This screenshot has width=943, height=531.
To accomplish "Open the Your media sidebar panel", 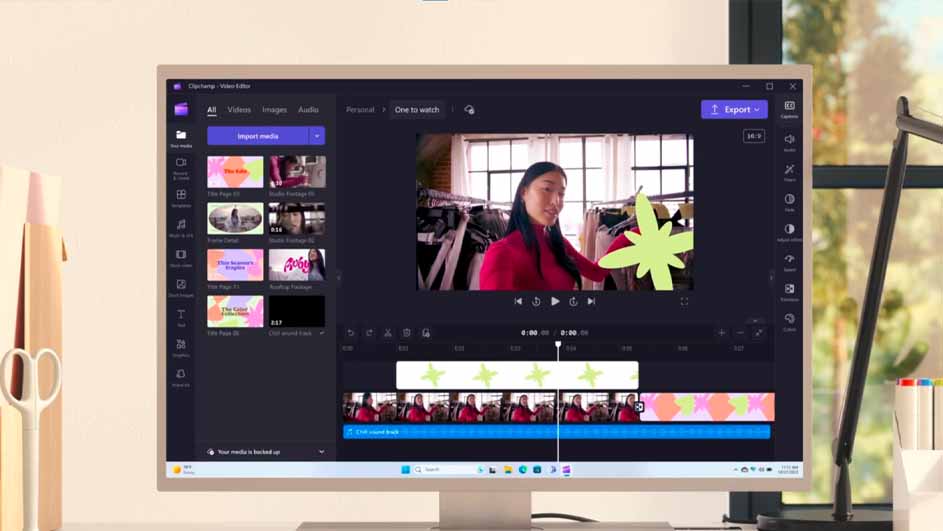I will pyautogui.click(x=181, y=138).
